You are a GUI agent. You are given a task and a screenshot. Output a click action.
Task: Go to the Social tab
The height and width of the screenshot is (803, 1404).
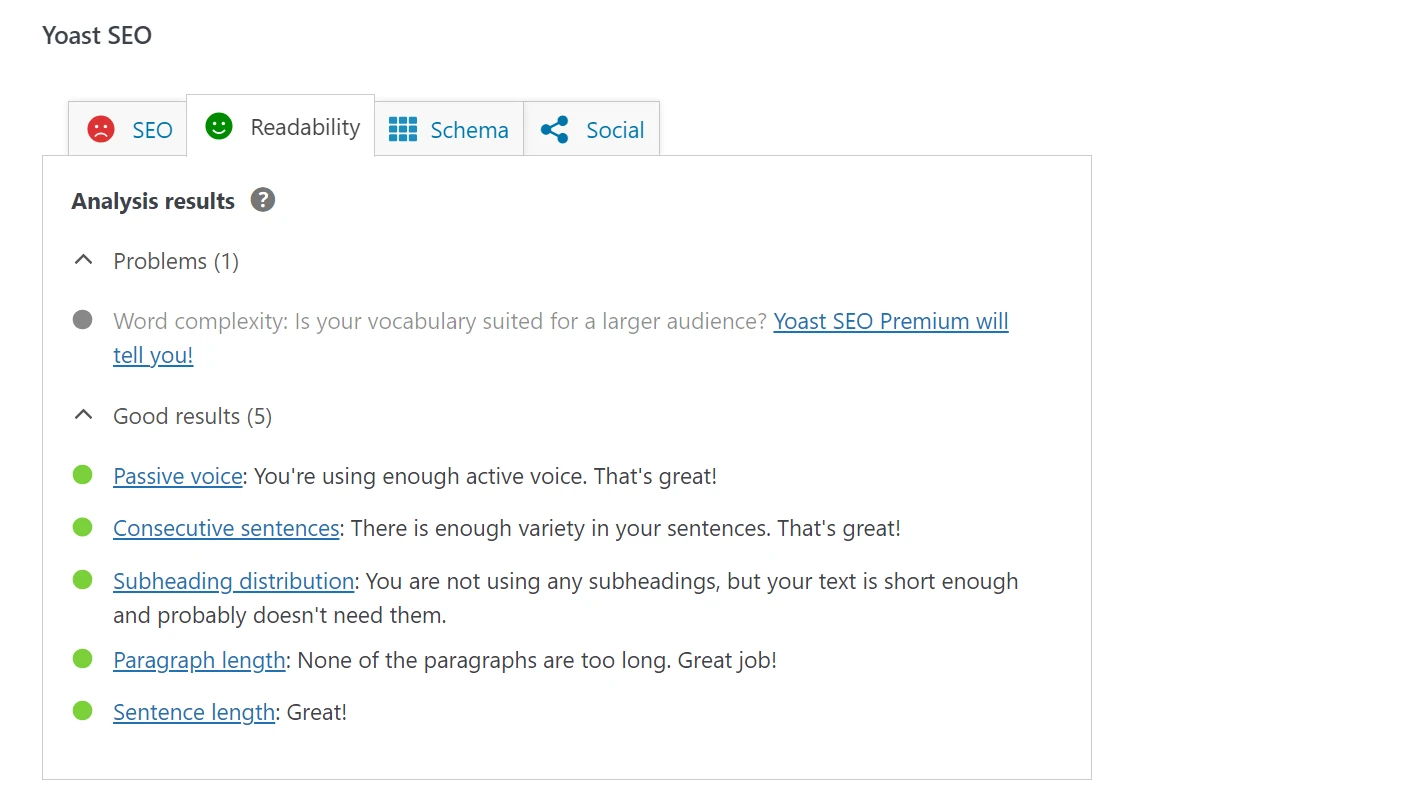coord(615,130)
